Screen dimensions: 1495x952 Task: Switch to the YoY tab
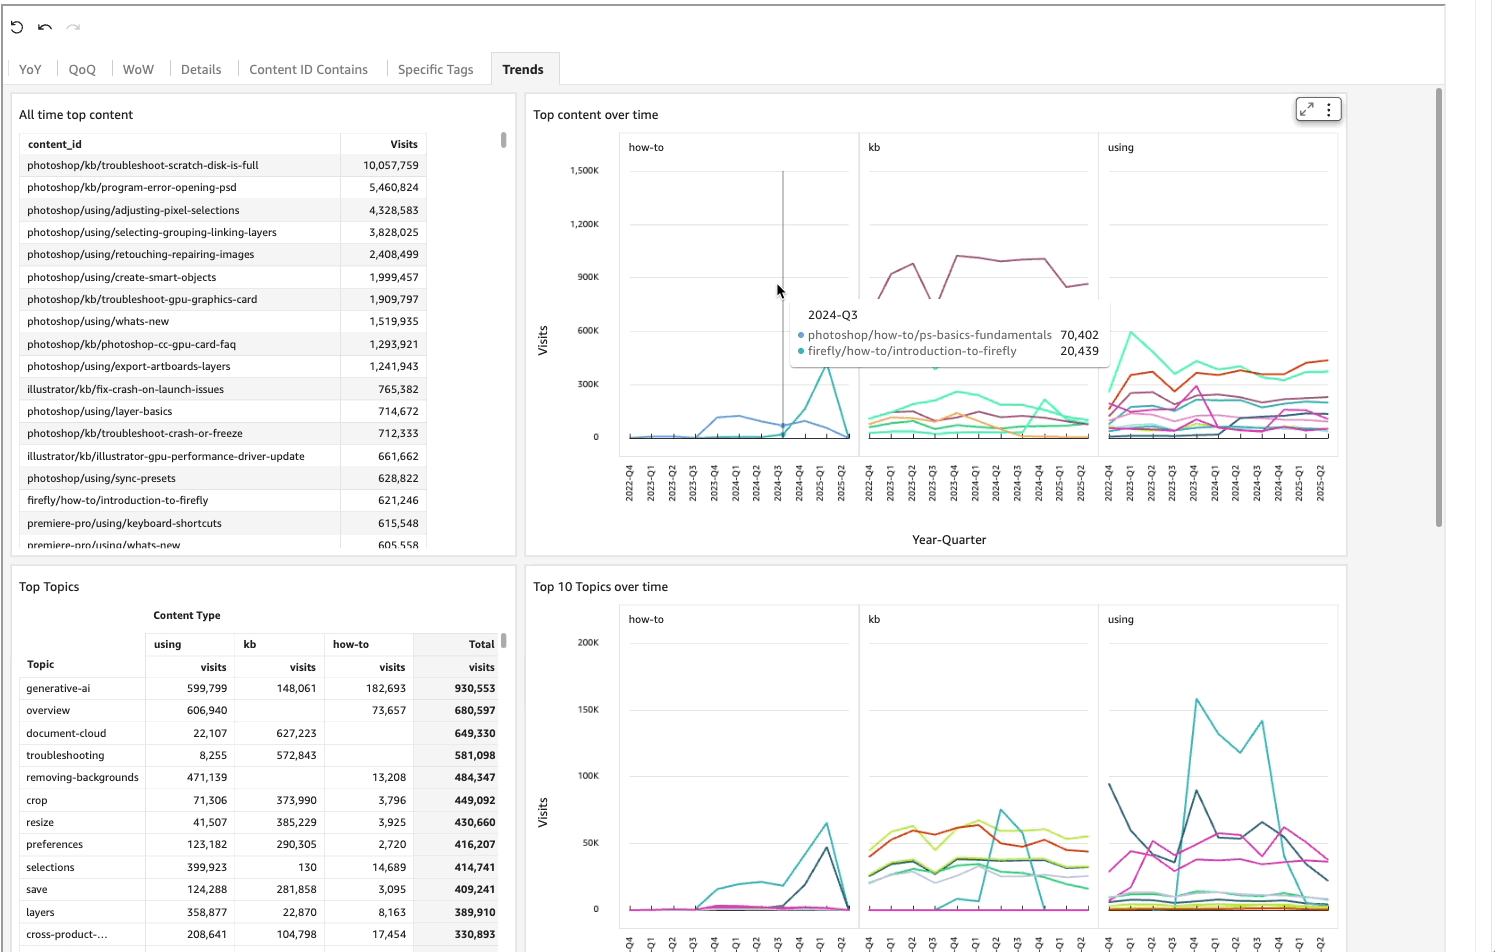[x=30, y=69]
